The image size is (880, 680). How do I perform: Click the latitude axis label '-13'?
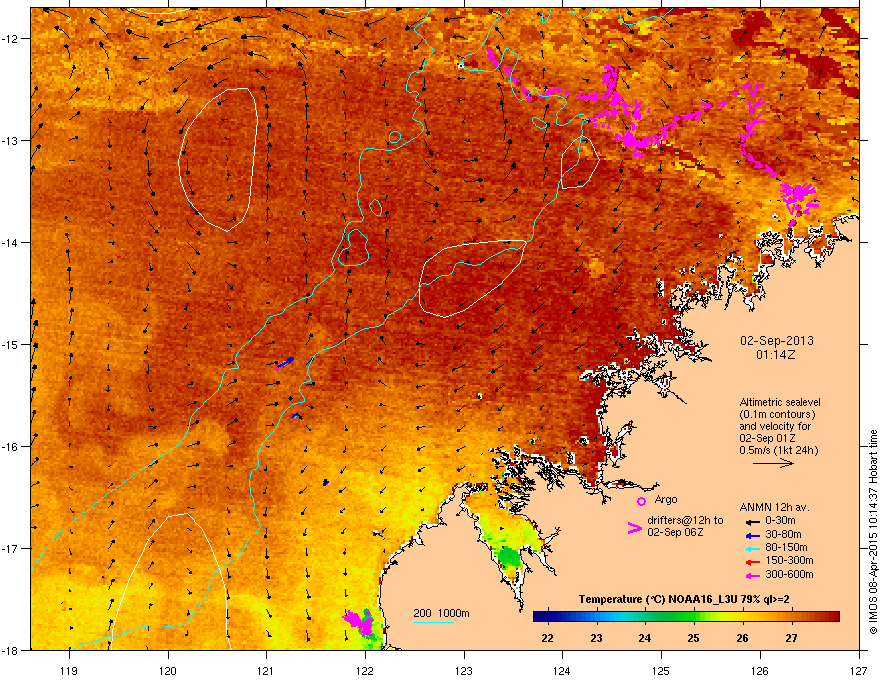click(x=11, y=141)
